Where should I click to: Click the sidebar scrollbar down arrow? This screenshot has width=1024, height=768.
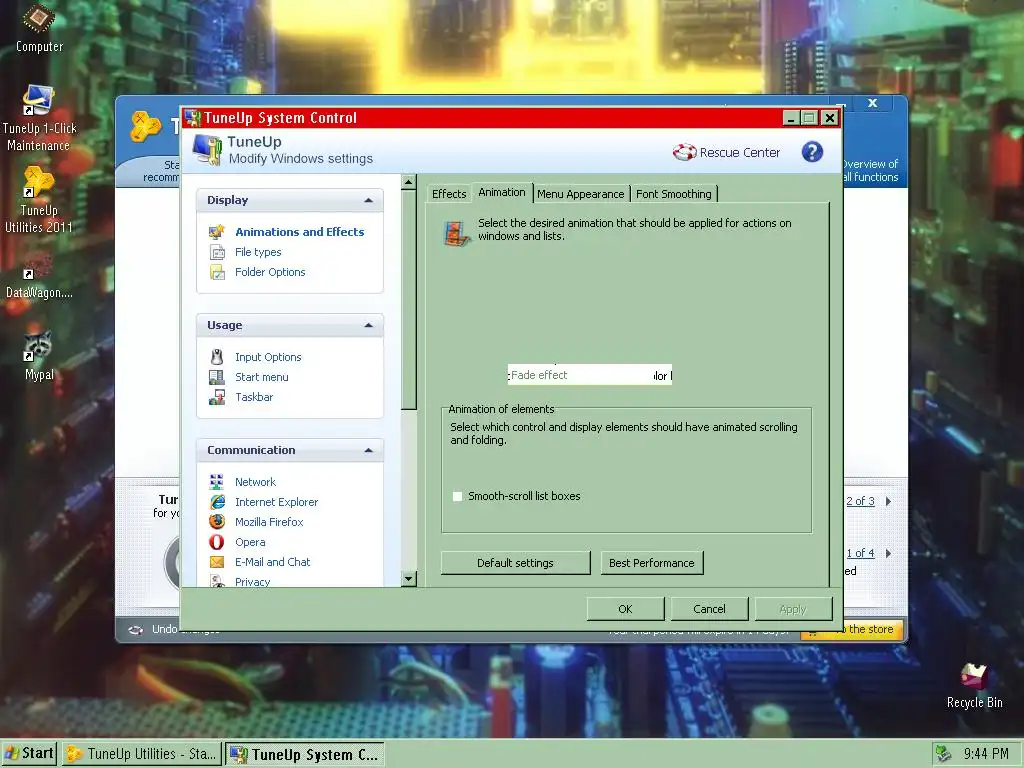coord(409,579)
